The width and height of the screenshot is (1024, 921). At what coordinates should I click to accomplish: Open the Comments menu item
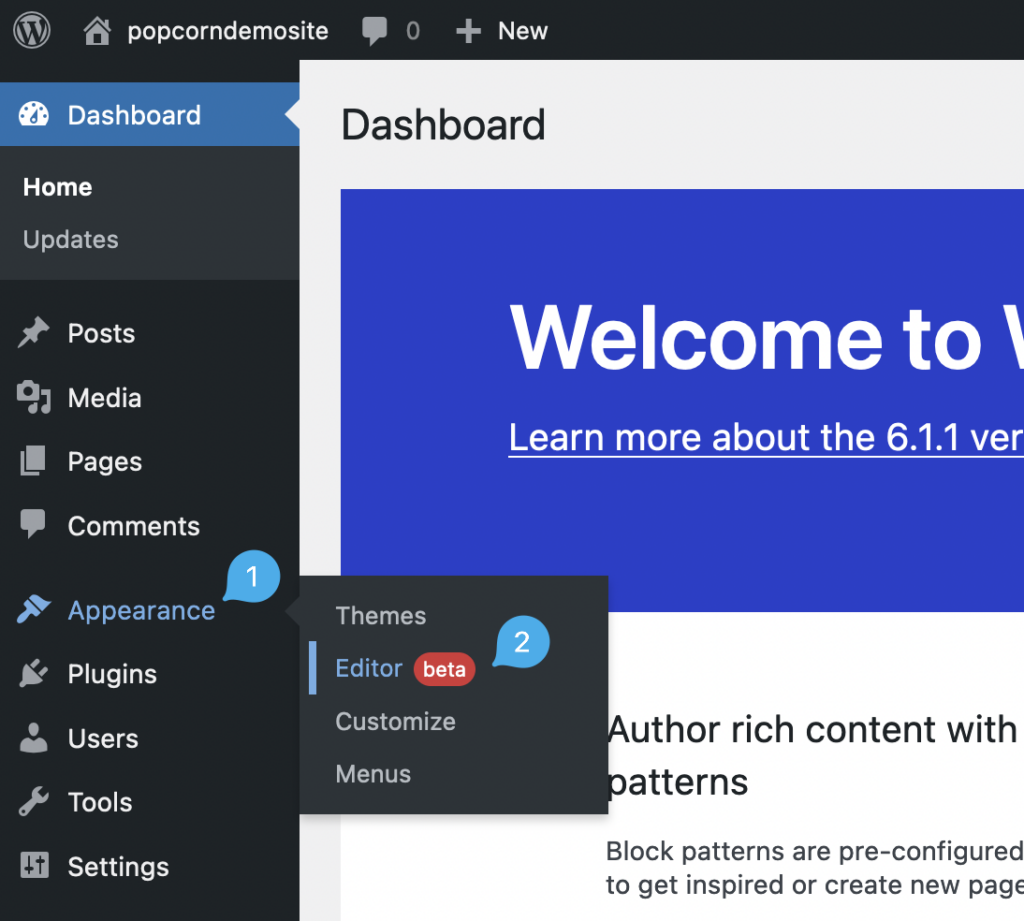point(134,526)
